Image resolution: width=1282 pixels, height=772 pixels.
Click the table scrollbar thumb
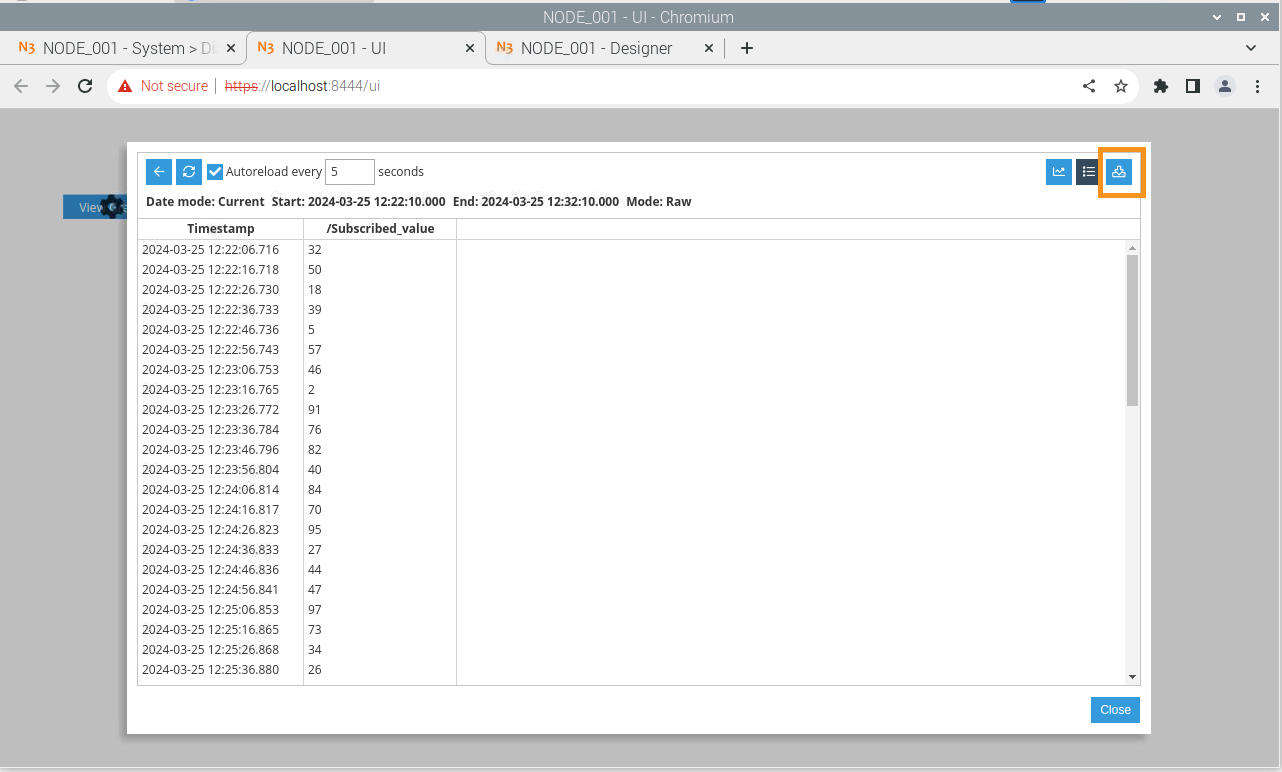pos(1132,330)
